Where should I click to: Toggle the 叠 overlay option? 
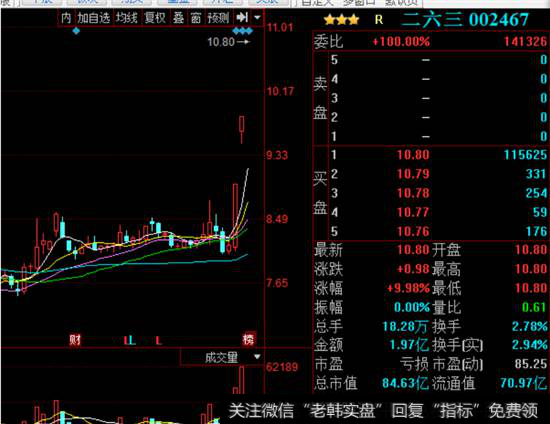pyautogui.click(x=179, y=18)
